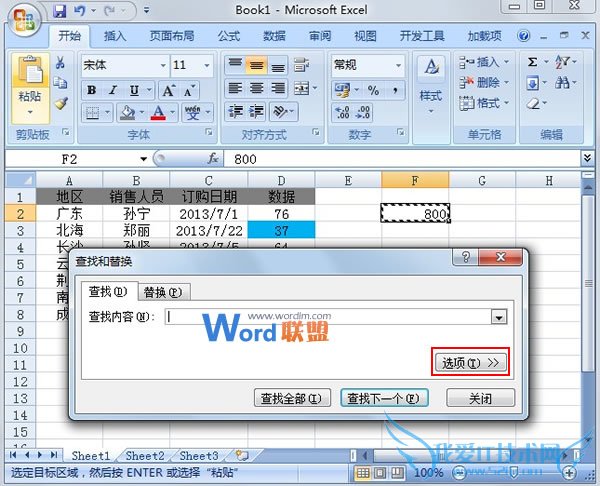Apply Bold formatting

(x=91, y=90)
